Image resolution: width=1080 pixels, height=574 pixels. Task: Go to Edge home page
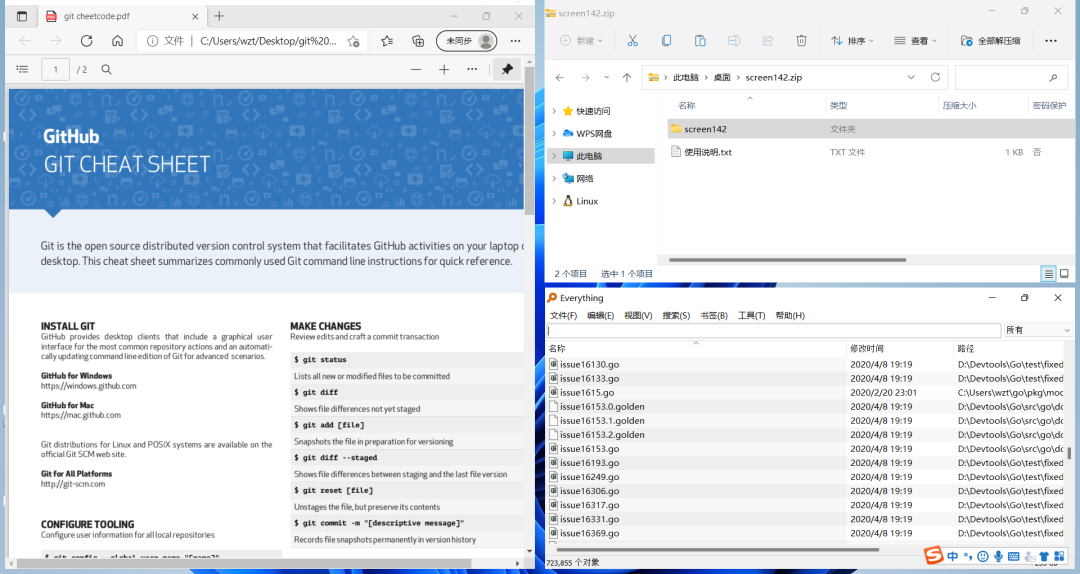point(118,41)
